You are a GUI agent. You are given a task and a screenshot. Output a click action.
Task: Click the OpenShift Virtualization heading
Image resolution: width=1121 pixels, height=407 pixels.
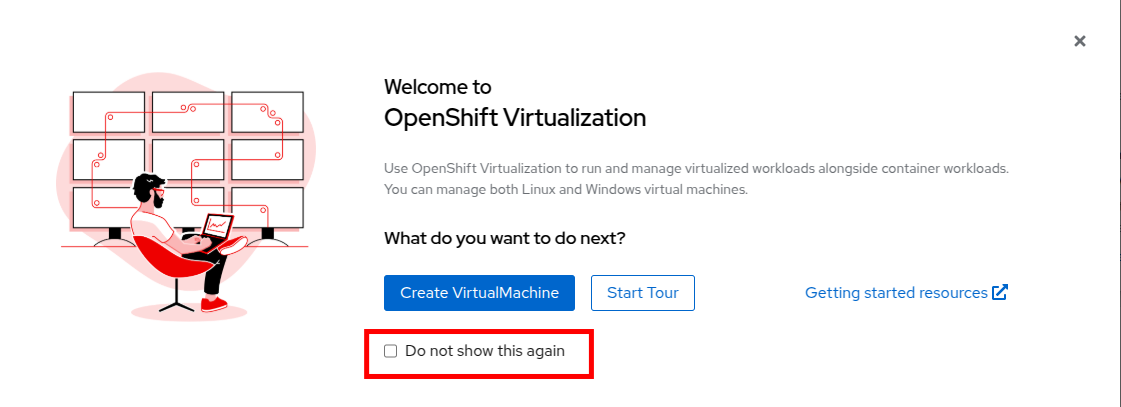click(x=515, y=118)
